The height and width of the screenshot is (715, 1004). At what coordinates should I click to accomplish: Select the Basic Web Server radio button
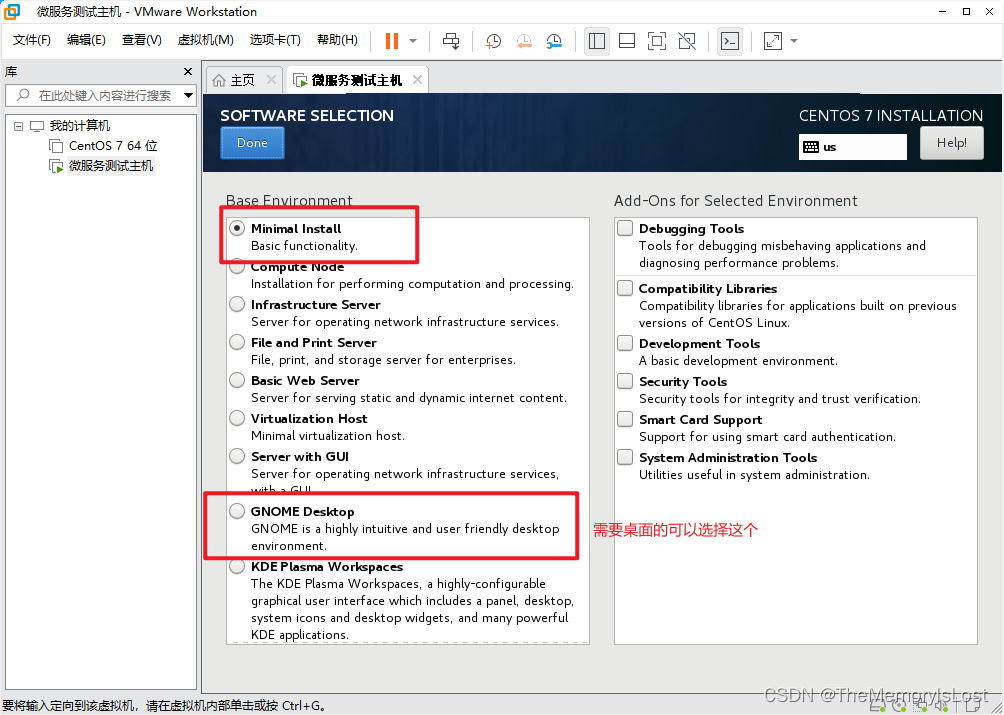coord(237,380)
